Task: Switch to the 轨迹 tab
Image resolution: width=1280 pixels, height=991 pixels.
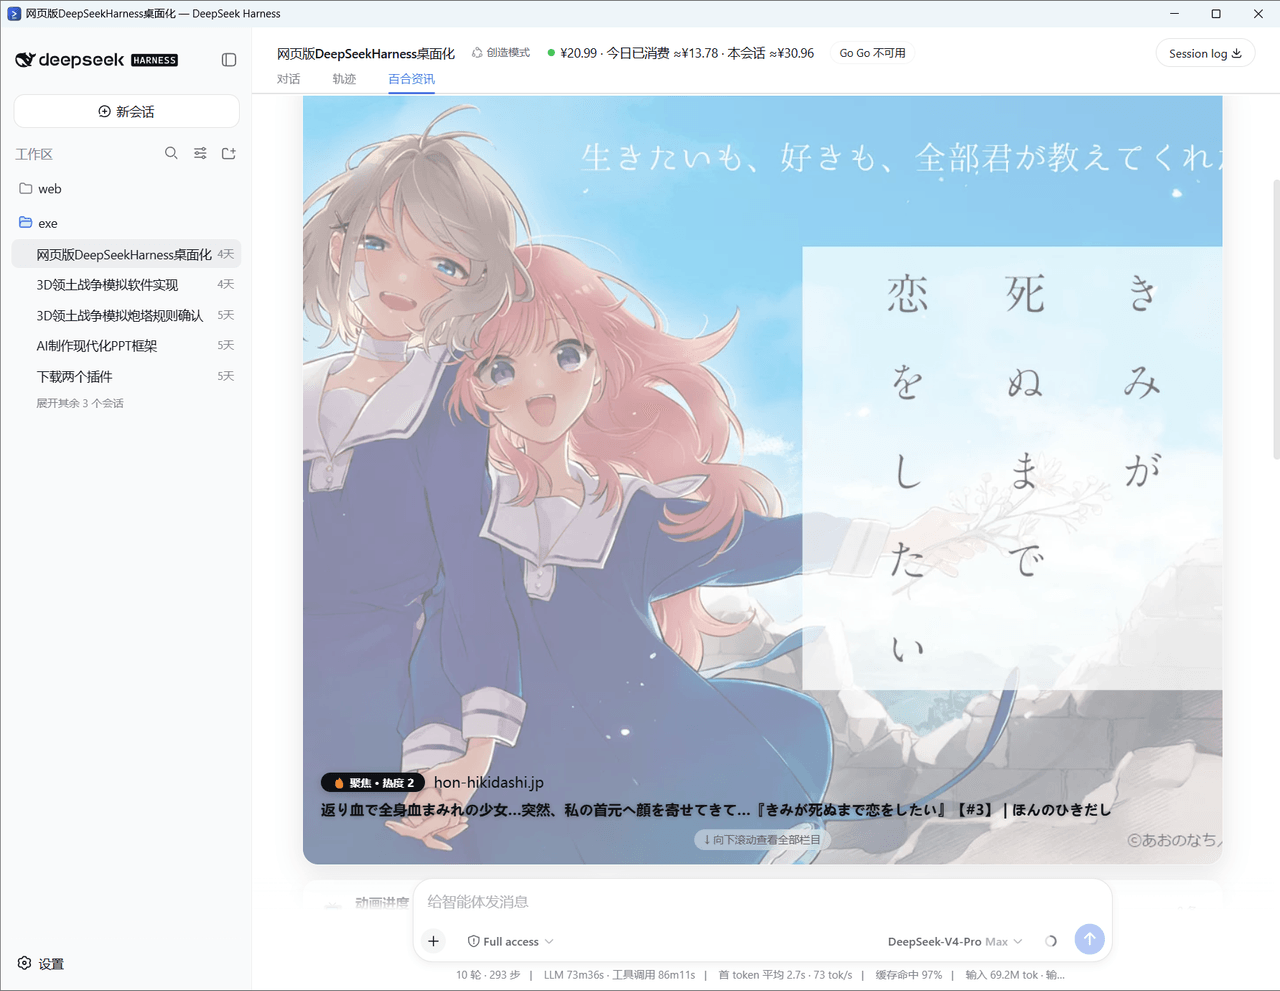Action: click(344, 79)
